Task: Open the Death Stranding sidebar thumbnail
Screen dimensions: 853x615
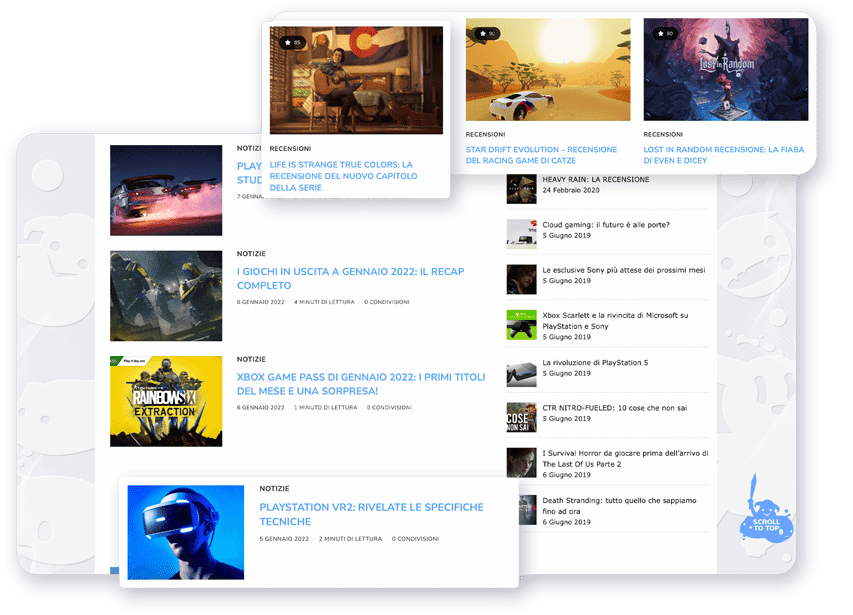Action: pyautogui.click(x=527, y=510)
